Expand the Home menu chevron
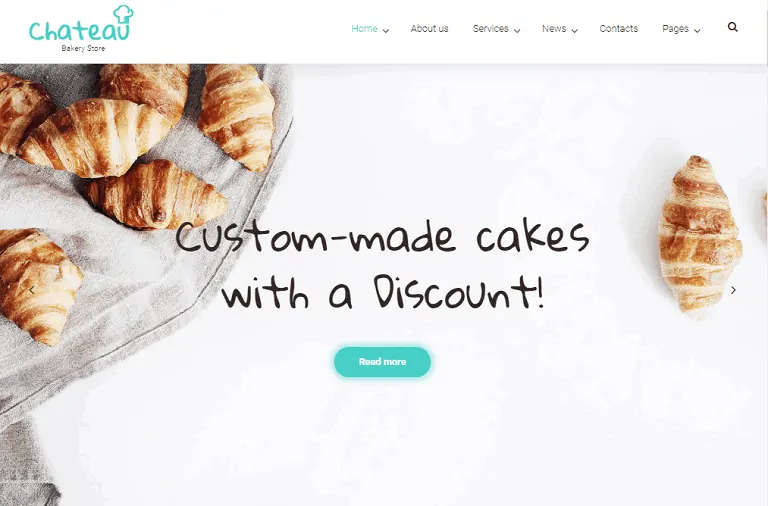The width and height of the screenshot is (768, 506). (x=385, y=30)
